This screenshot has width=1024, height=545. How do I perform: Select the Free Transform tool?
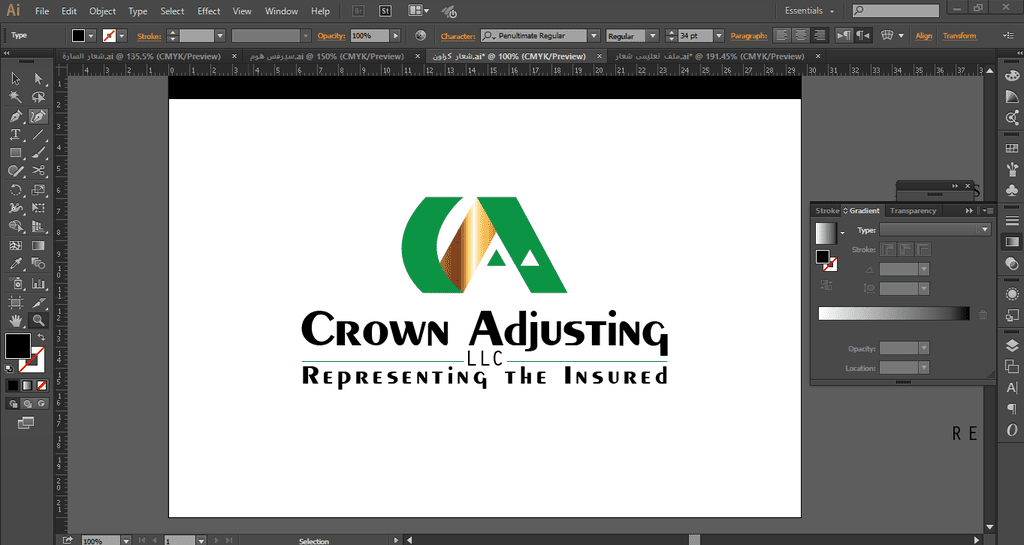39,208
